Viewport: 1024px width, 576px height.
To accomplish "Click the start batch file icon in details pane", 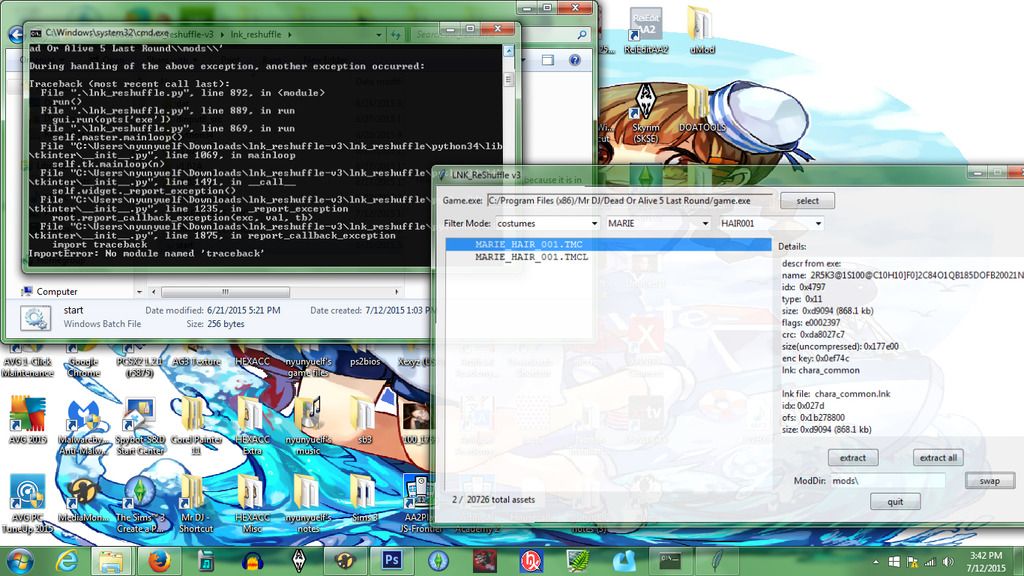I will [35, 317].
